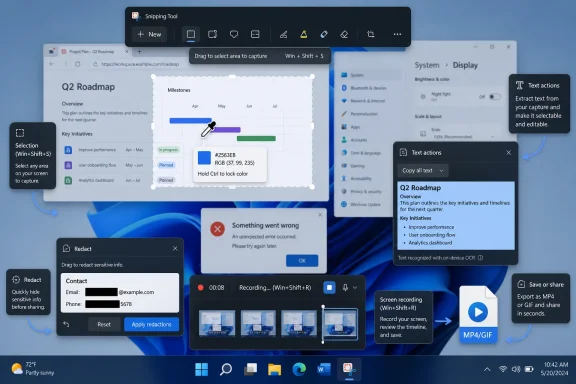The image size is (576, 384).
Task: Show hidden icons with tray chevron
Action: (x=487, y=369)
